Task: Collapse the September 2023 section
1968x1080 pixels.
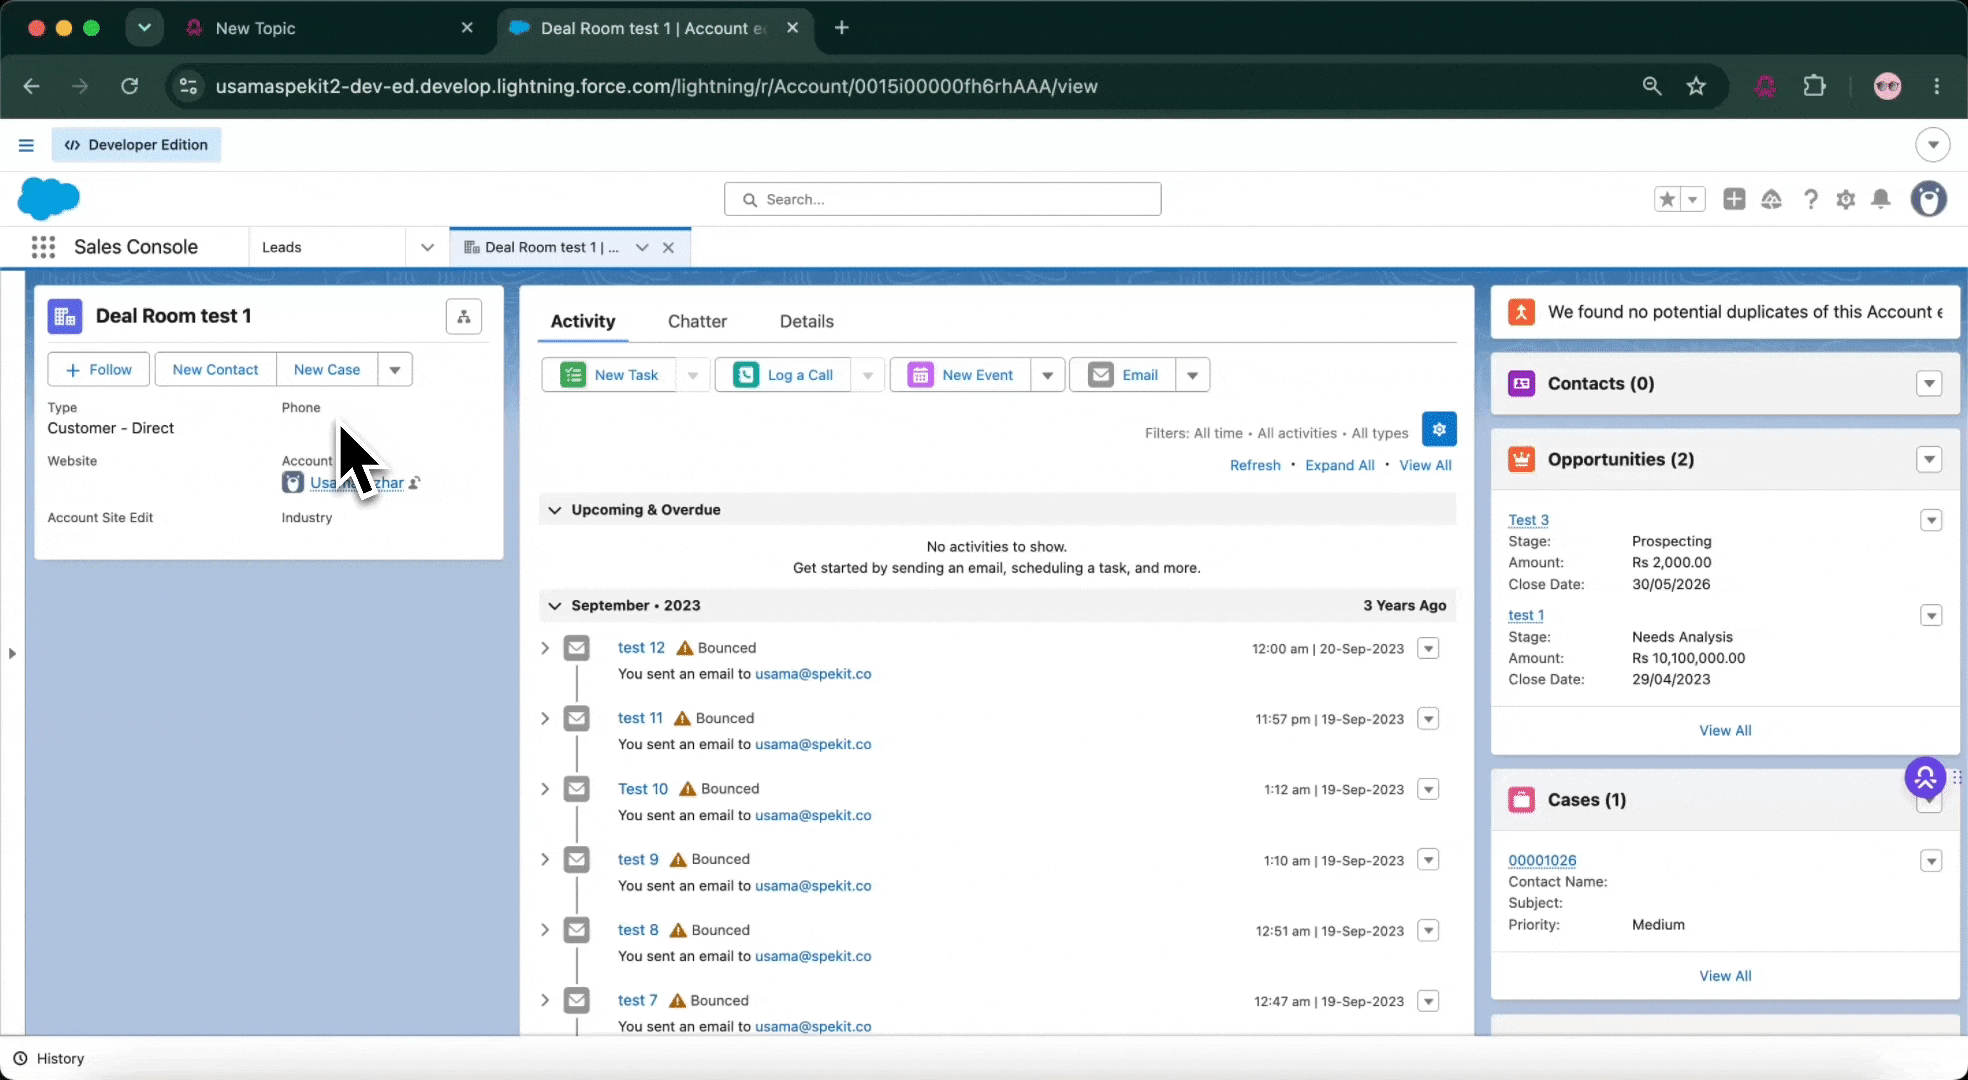Action: coord(555,606)
